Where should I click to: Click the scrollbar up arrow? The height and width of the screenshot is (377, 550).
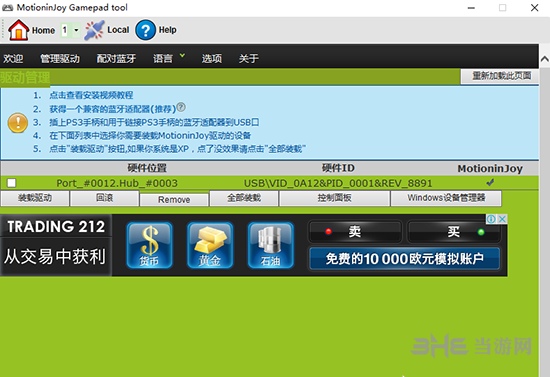[544, 59]
